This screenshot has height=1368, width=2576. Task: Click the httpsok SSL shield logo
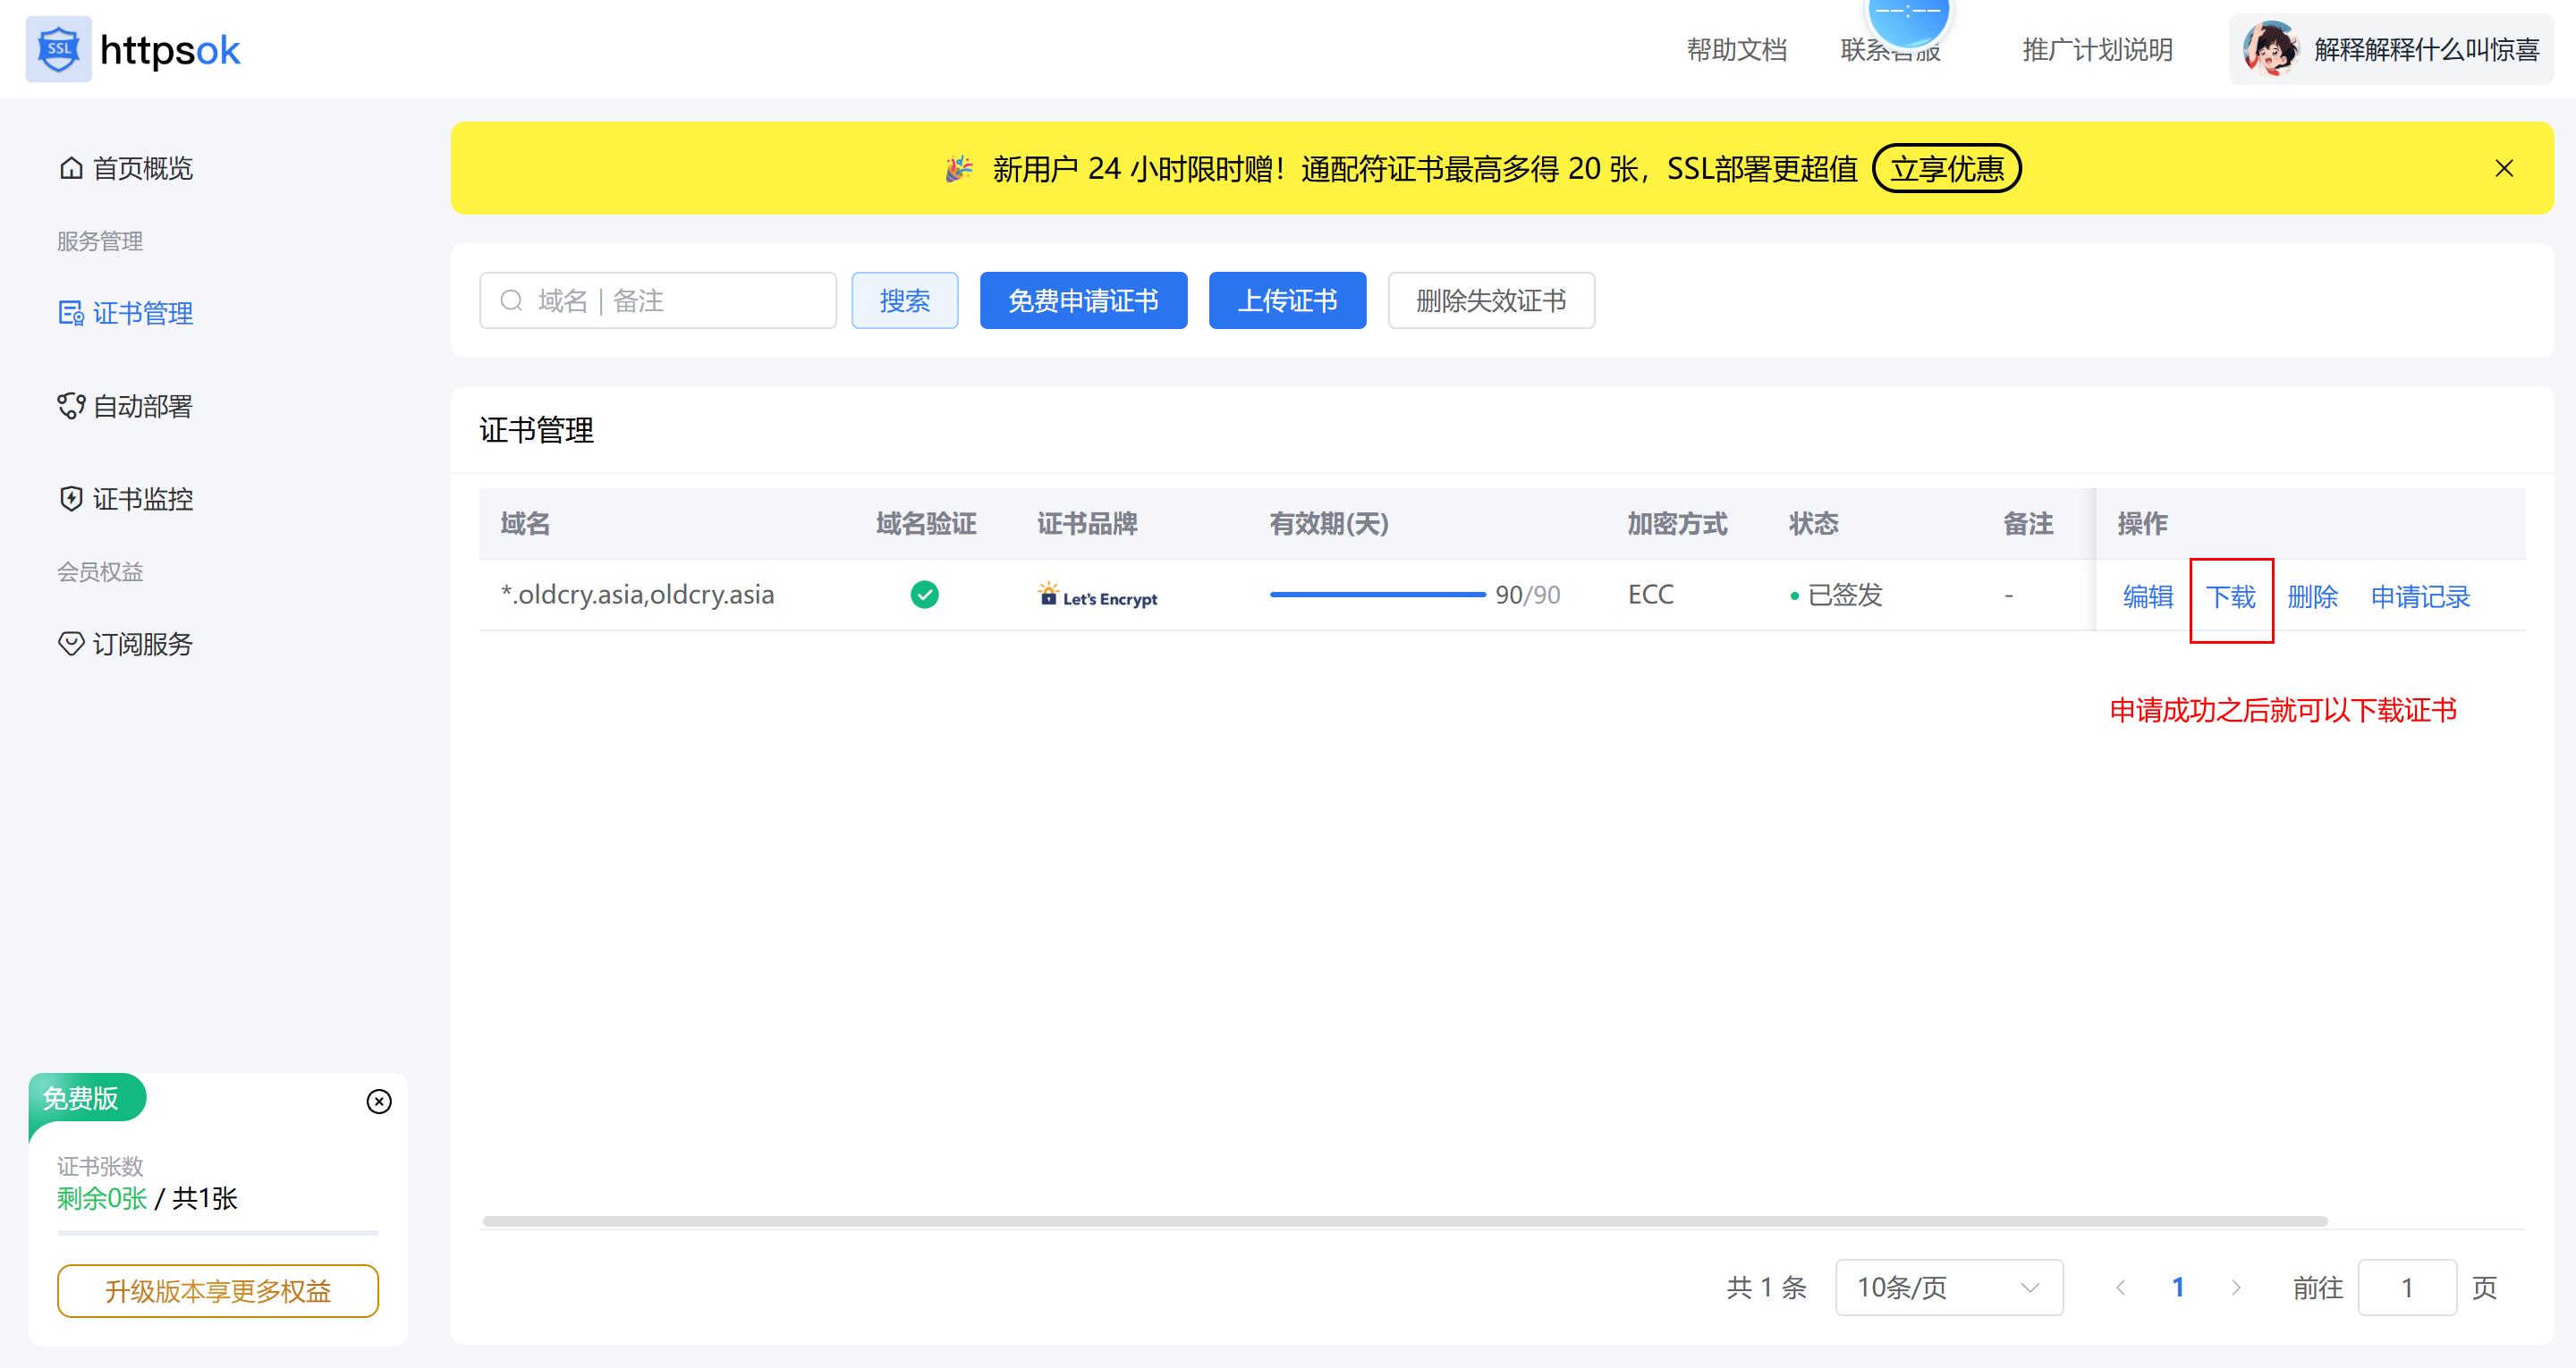(x=58, y=49)
